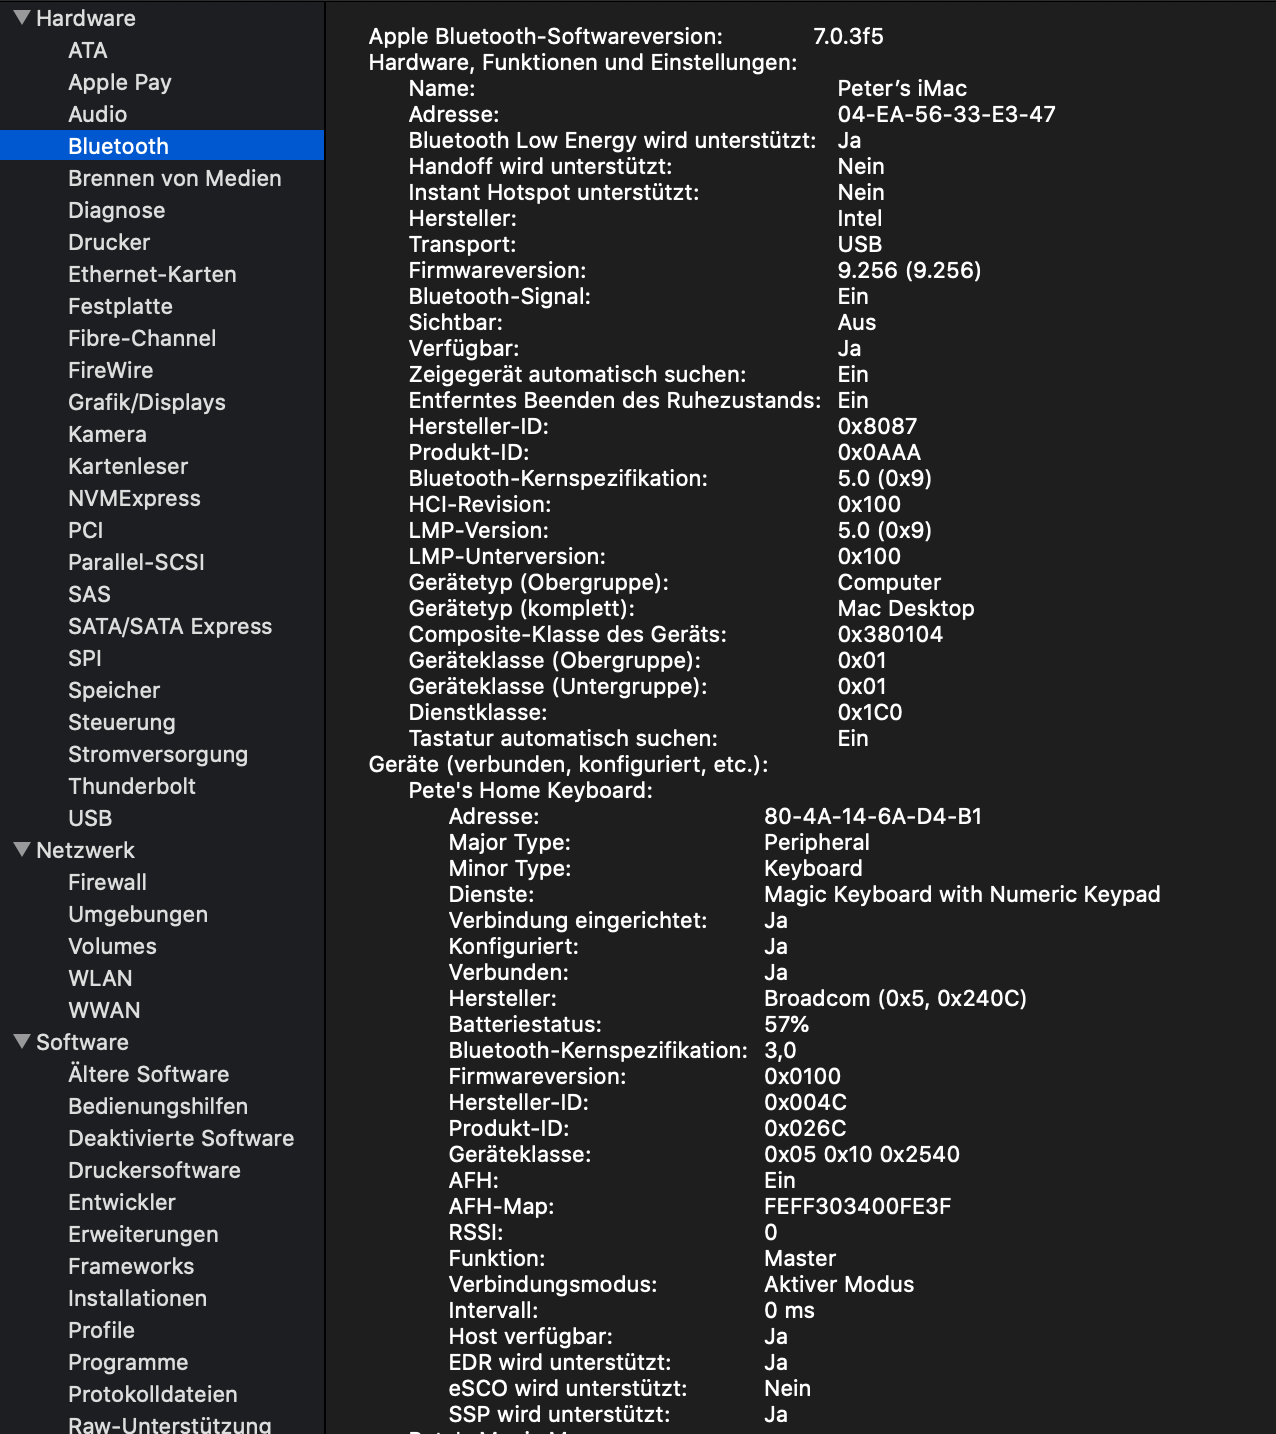The image size is (1276, 1434).
Task: Select Audio in the sidebar
Action: click(97, 114)
